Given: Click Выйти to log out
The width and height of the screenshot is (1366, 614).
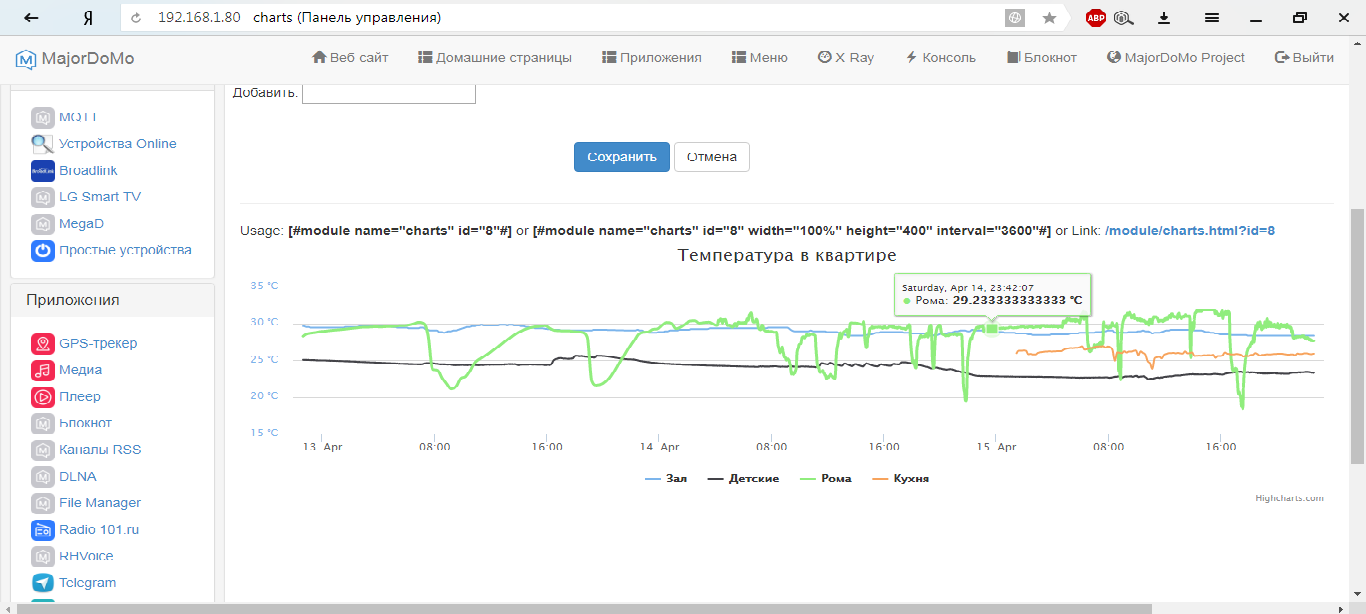Looking at the screenshot, I should click(1304, 58).
